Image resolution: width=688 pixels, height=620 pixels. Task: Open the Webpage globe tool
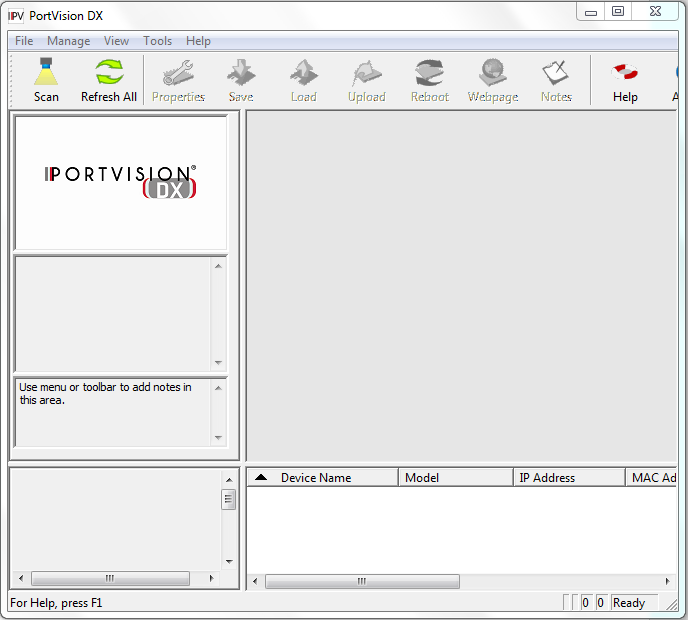(493, 80)
